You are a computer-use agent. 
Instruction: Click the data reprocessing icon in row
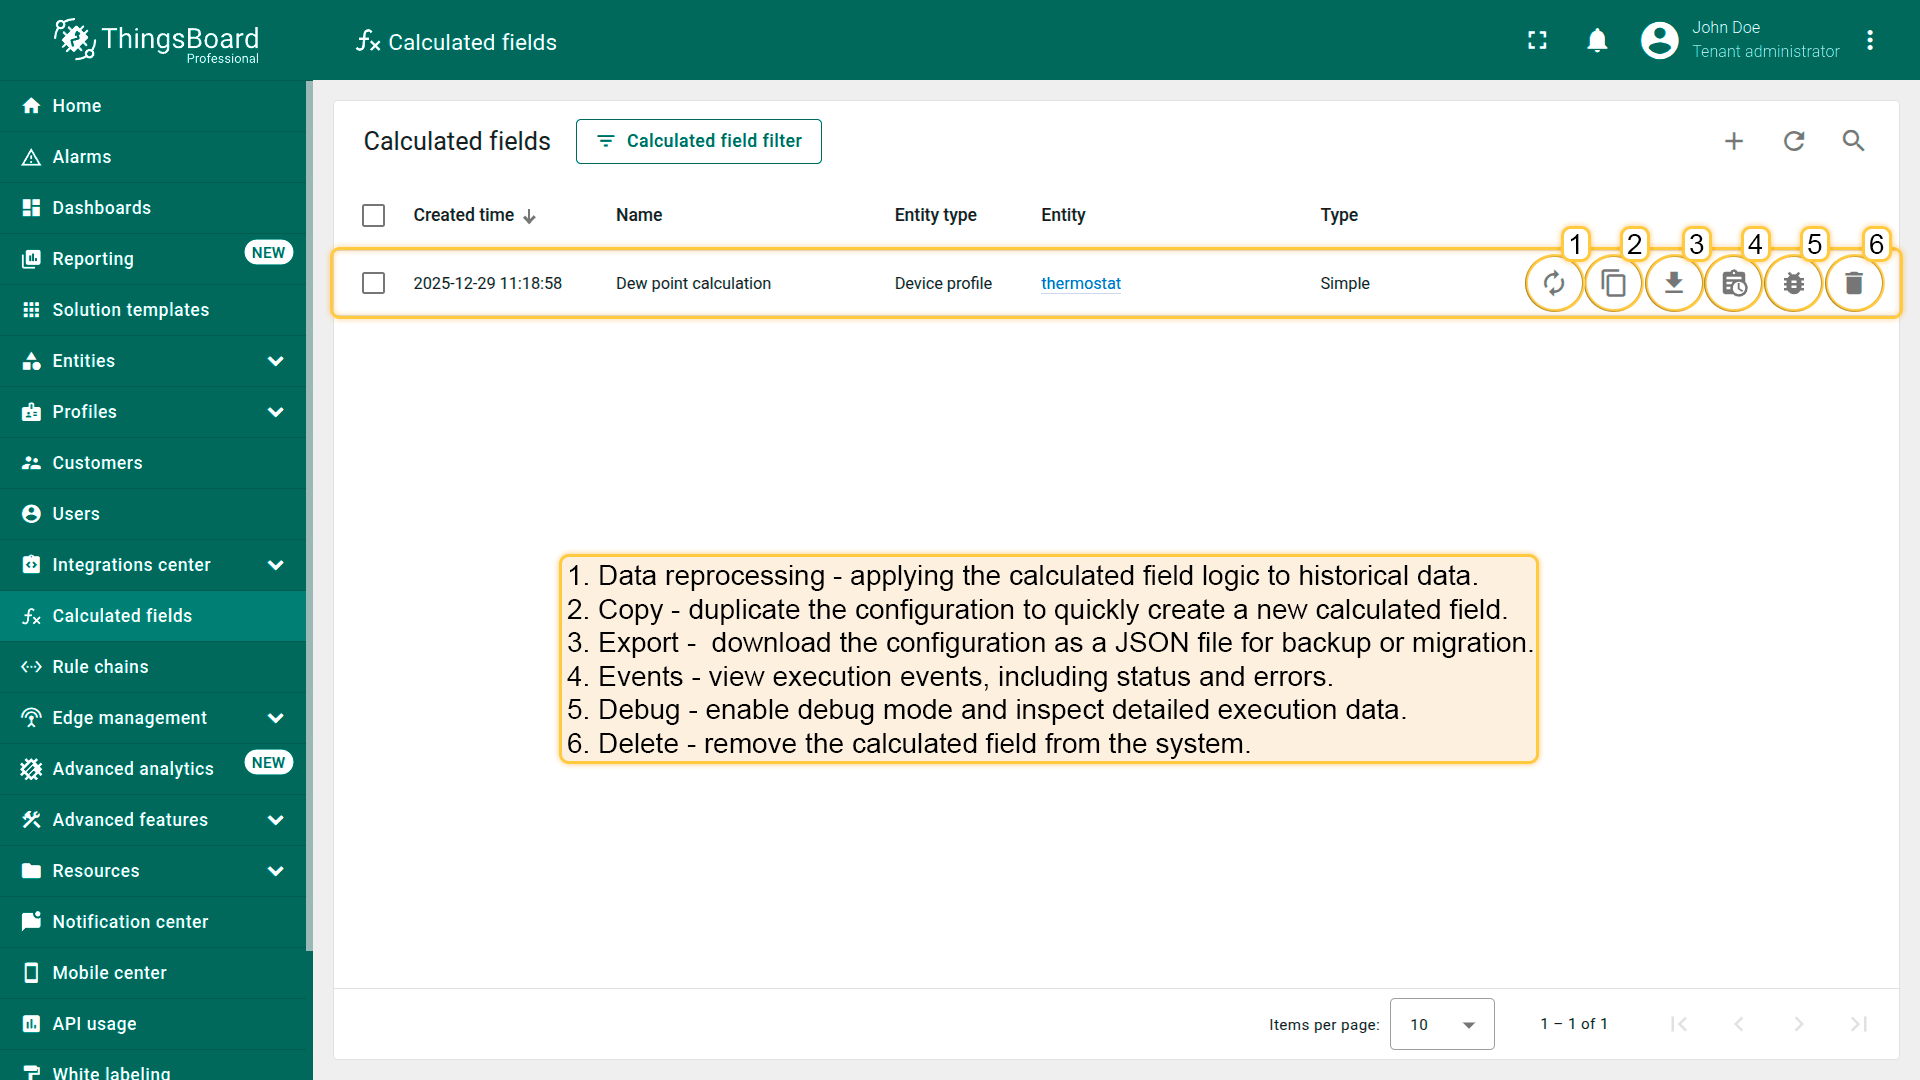pyautogui.click(x=1553, y=284)
